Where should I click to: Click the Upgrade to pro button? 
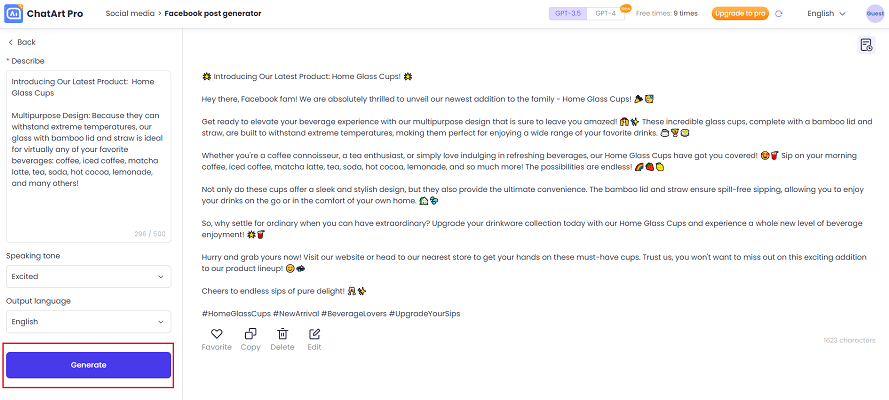coord(740,14)
